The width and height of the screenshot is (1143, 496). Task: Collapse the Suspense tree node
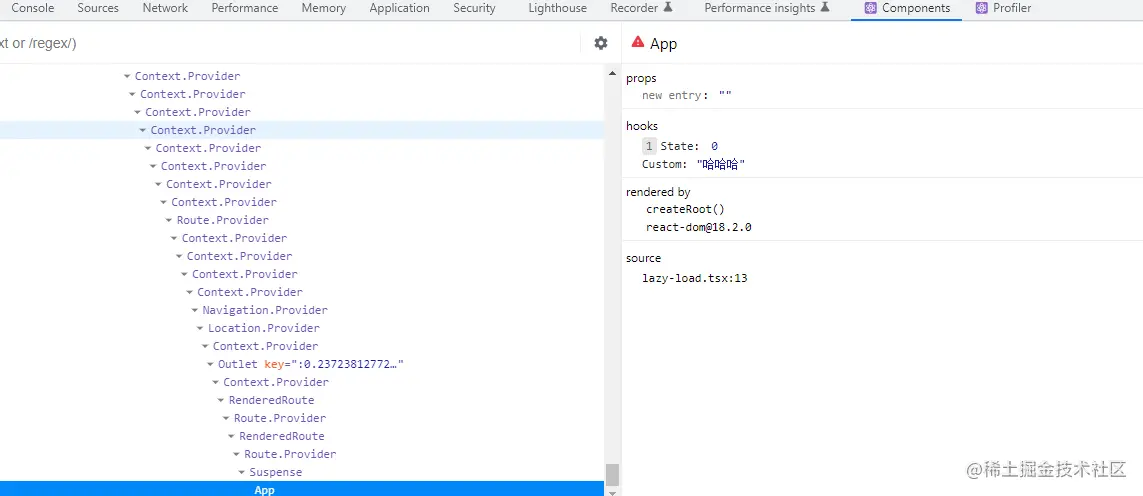pos(241,473)
